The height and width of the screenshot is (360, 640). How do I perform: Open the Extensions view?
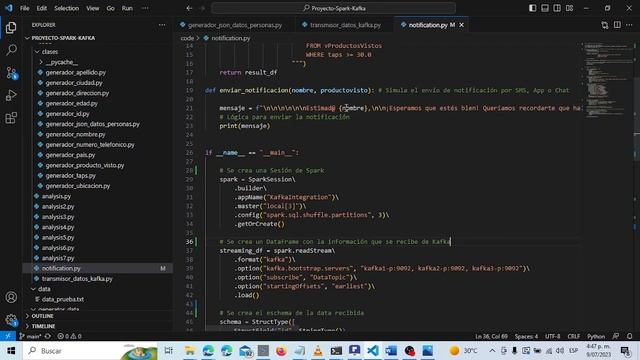(x=11, y=118)
